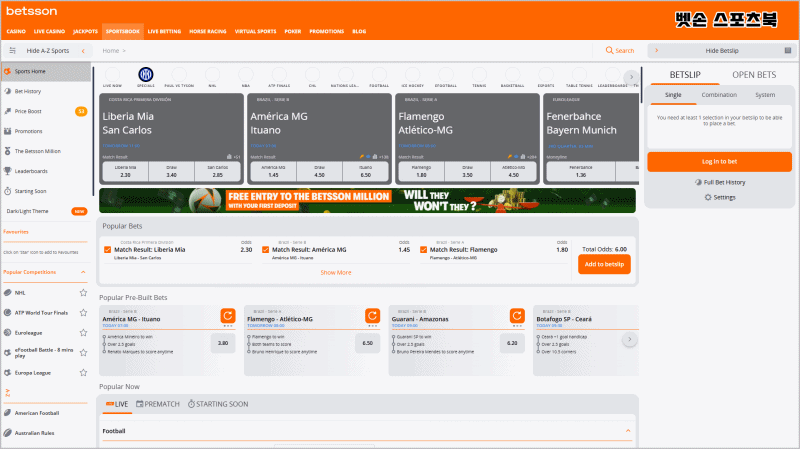Click the Starting Soon clock icon in sidebar

click(8, 191)
